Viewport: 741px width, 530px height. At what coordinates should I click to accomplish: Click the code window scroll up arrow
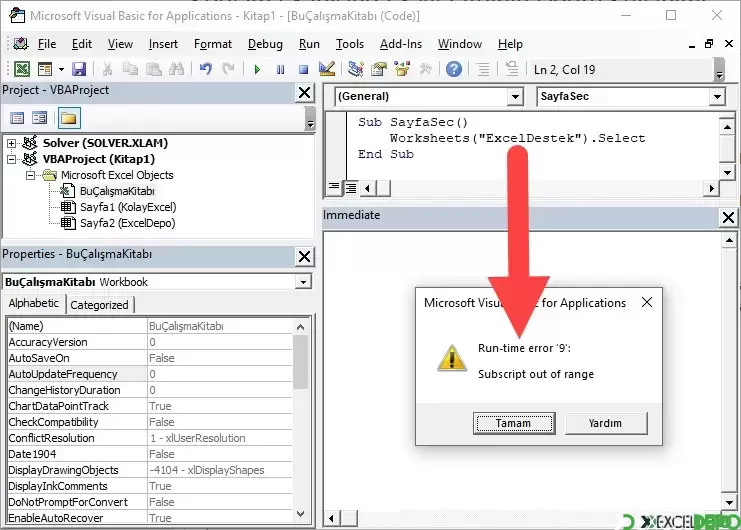(727, 126)
